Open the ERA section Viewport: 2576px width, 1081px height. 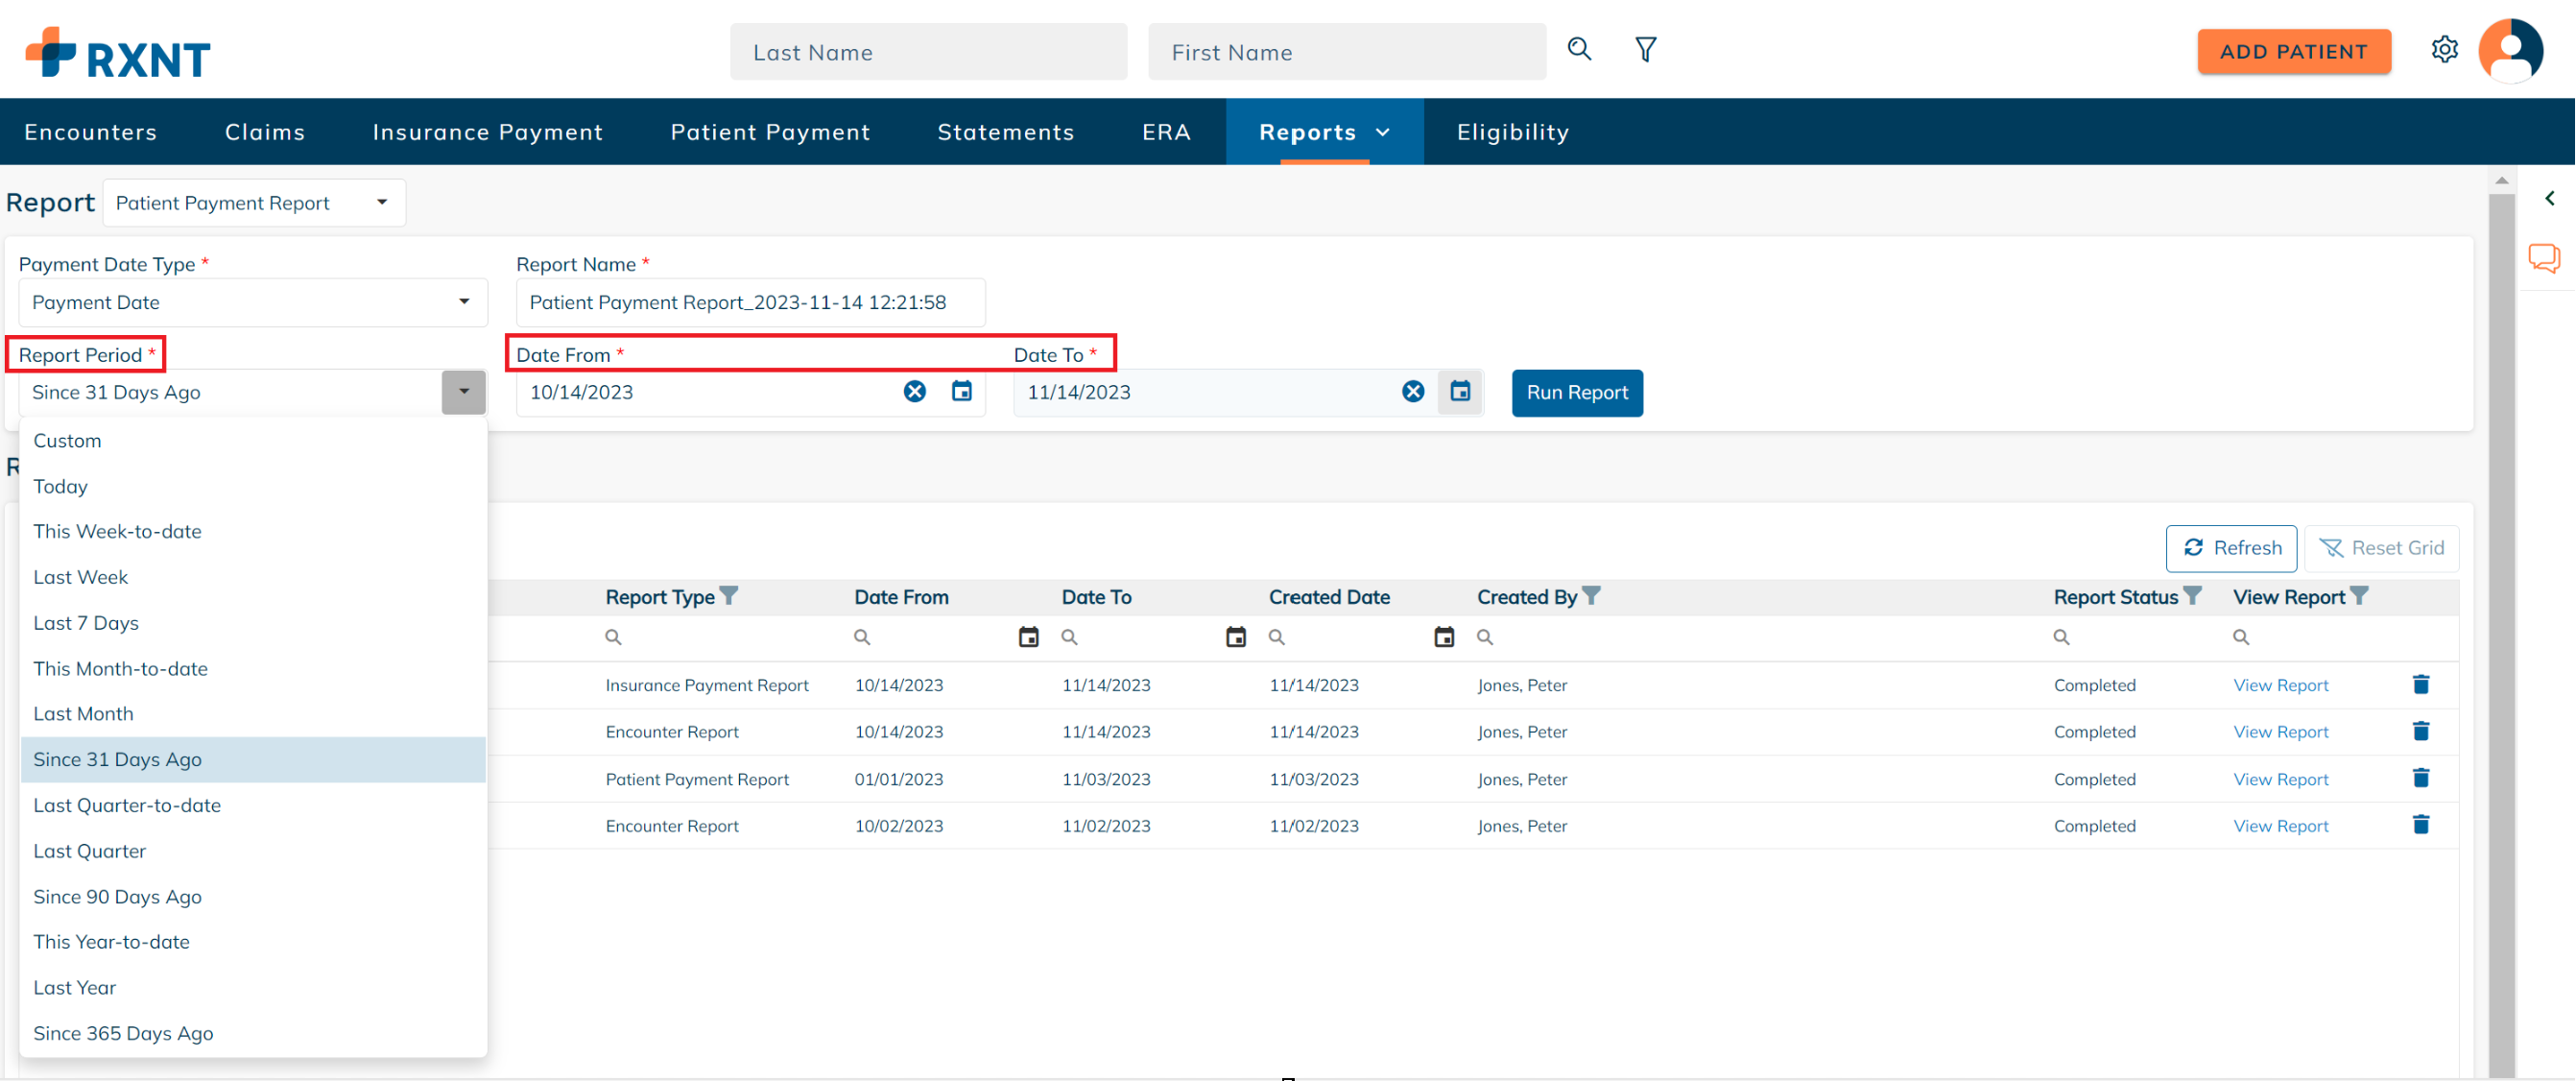click(x=1165, y=131)
